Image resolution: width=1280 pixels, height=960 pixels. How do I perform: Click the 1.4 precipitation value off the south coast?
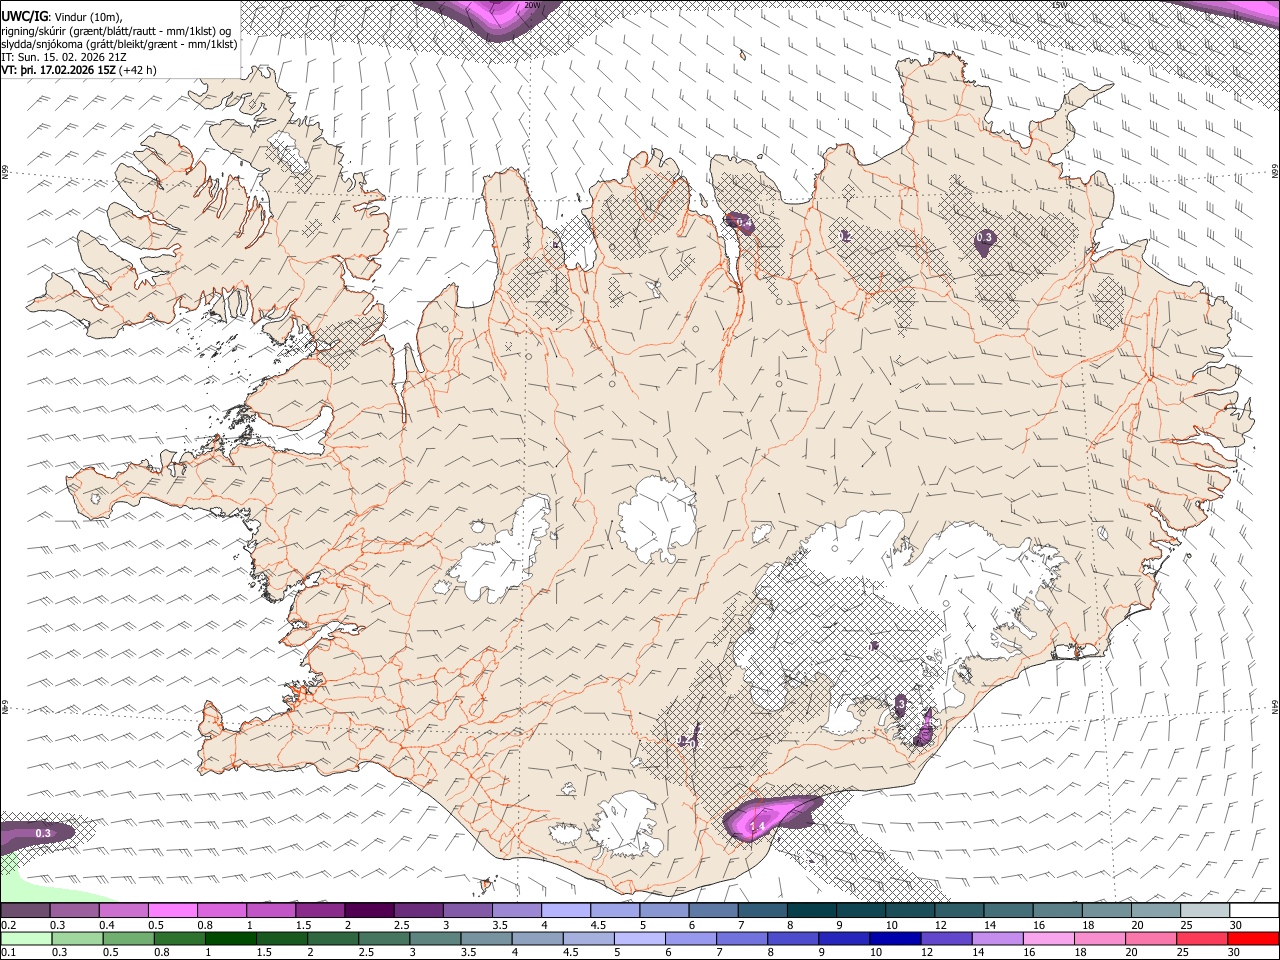pyautogui.click(x=758, y=826)
